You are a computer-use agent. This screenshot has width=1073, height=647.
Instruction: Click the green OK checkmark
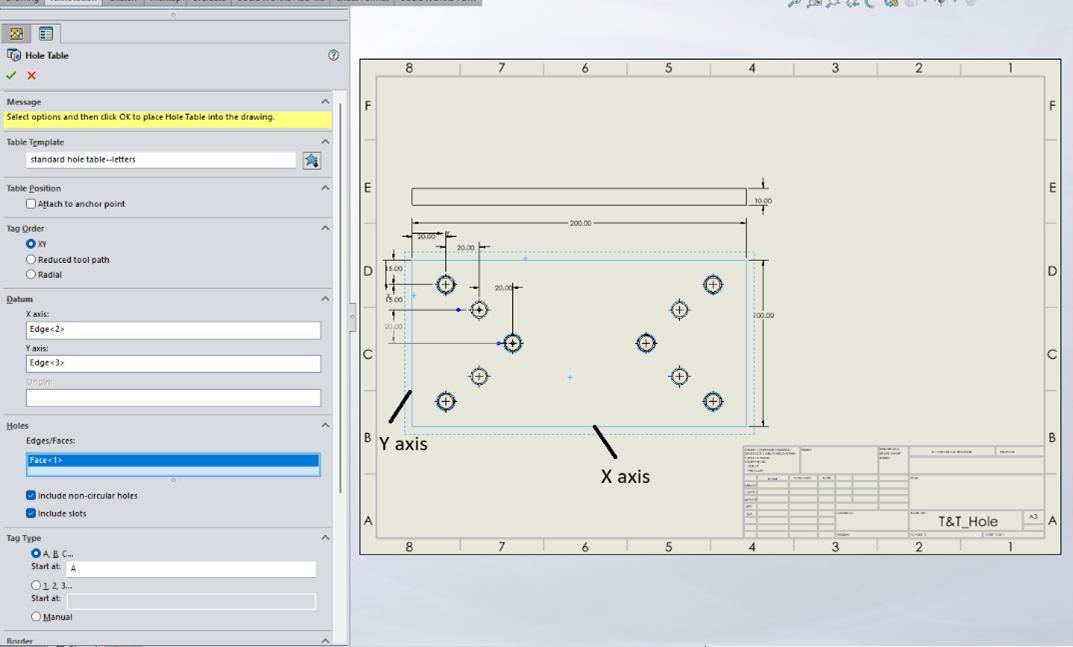pyautogui.click(x=11, y=76)
